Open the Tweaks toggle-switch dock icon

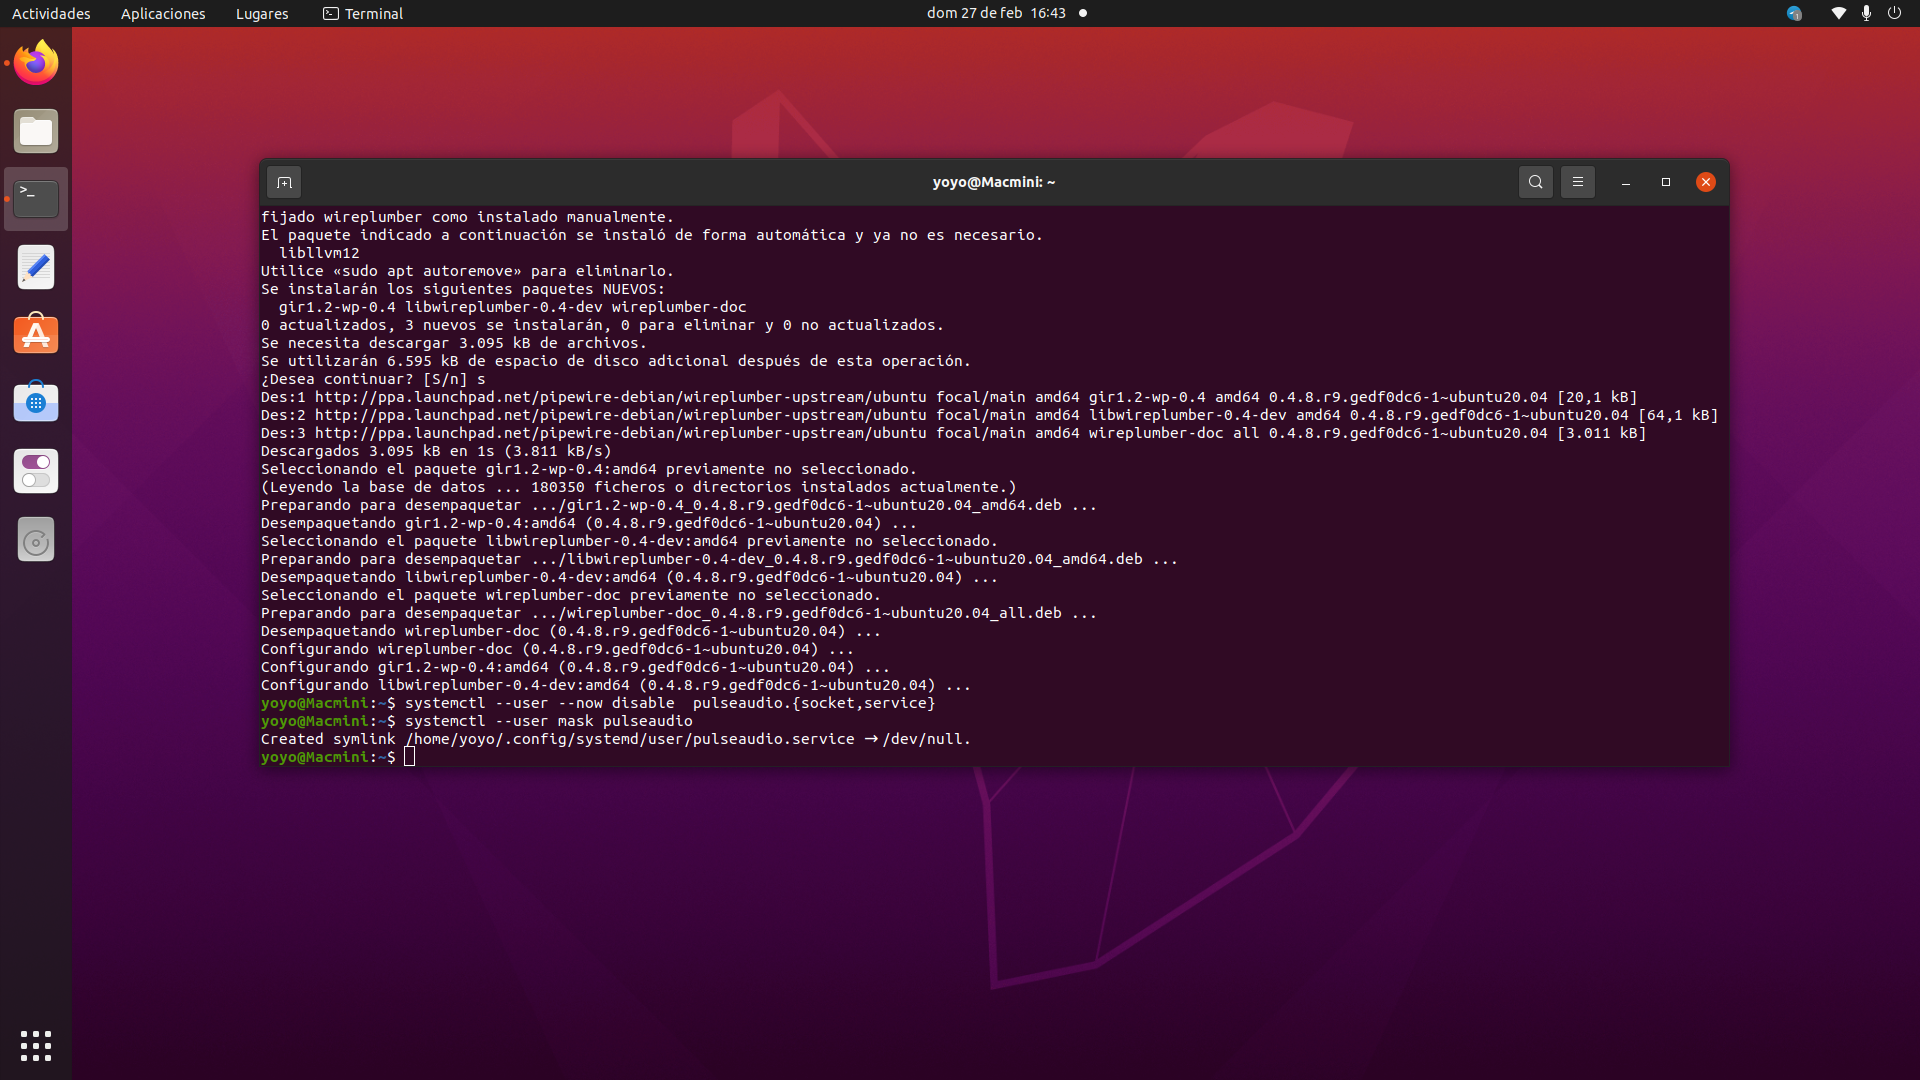[36, 471]
